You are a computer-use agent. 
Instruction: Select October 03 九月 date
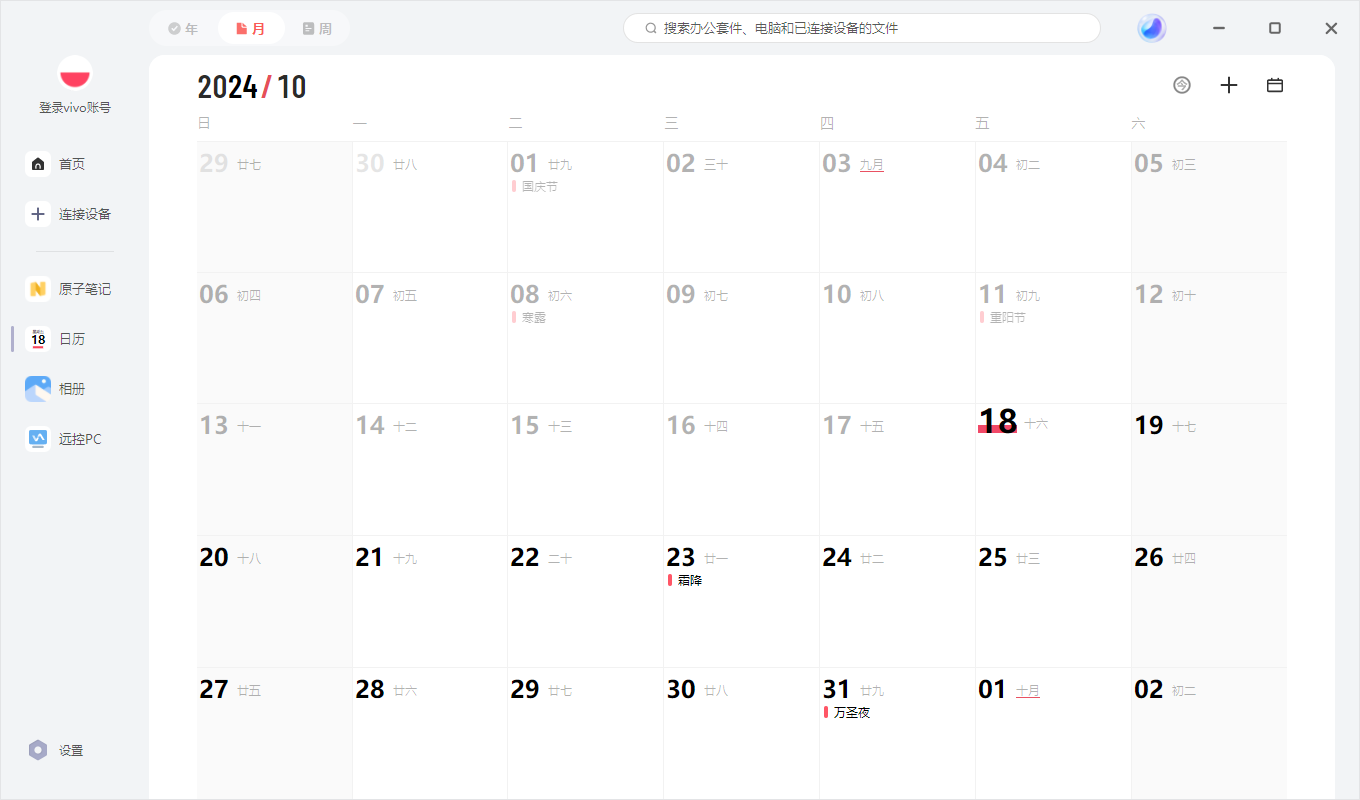click(x=897, y=207)
